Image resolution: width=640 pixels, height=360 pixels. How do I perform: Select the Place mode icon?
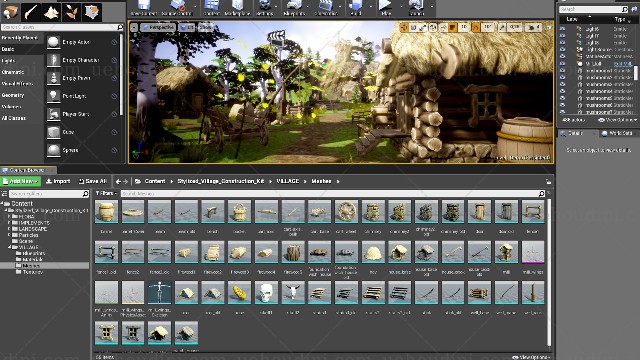point(11,12)
